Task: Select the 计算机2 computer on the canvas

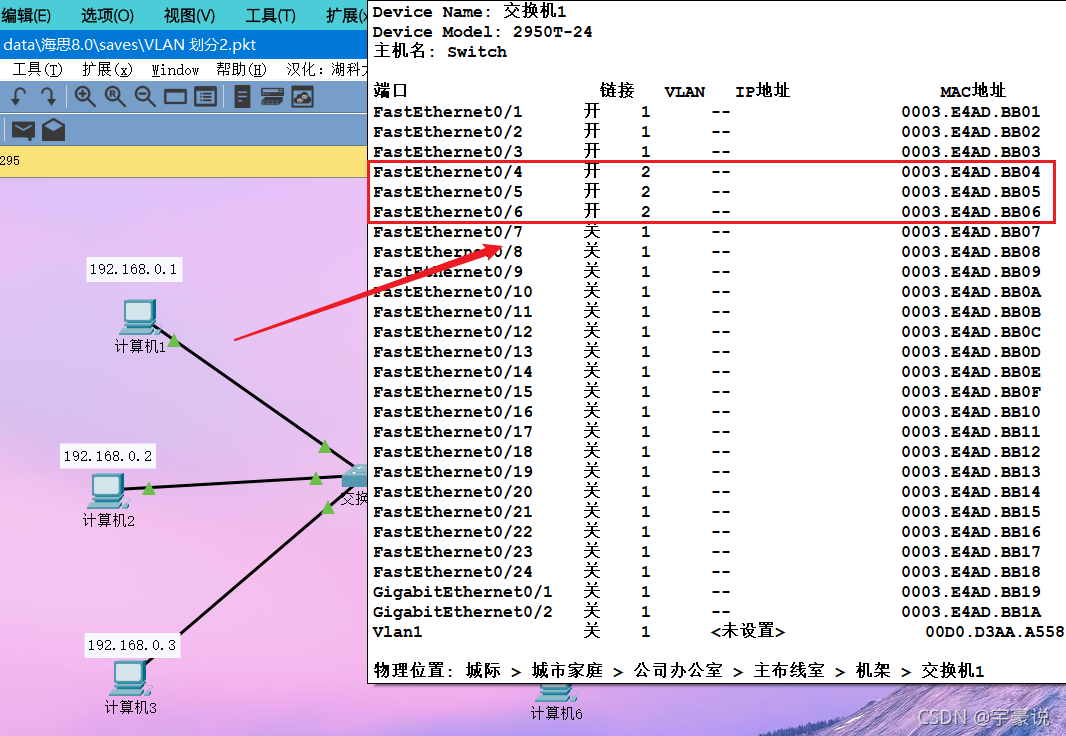Action: coord(107,491)
